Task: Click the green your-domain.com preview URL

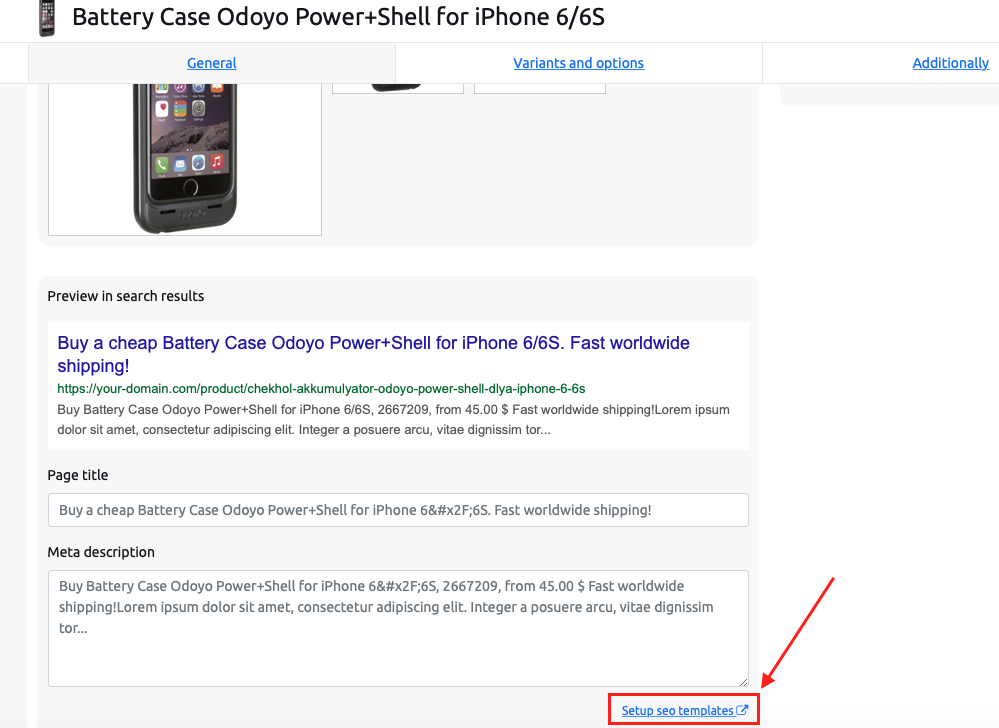Action: 321,389
